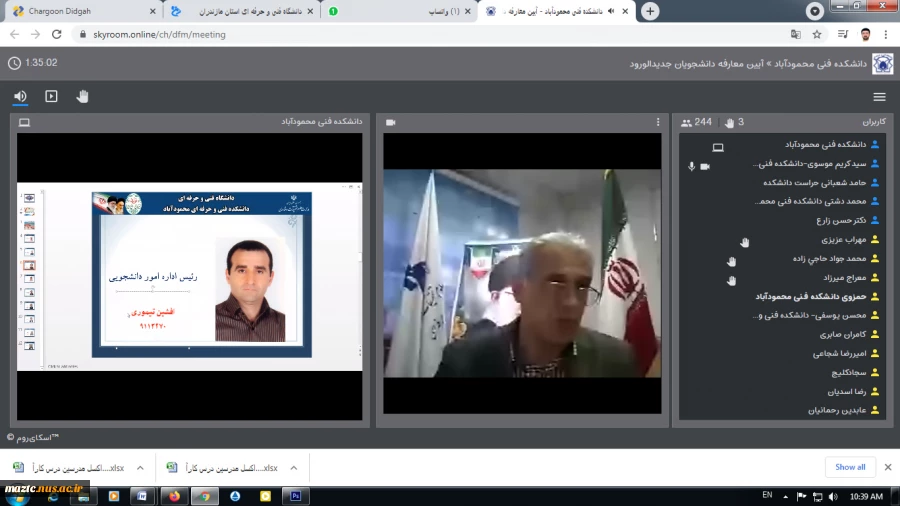The image size is (900, 506).
Task: Click the EN language indicator in tray
Action: tap(767, 495)
